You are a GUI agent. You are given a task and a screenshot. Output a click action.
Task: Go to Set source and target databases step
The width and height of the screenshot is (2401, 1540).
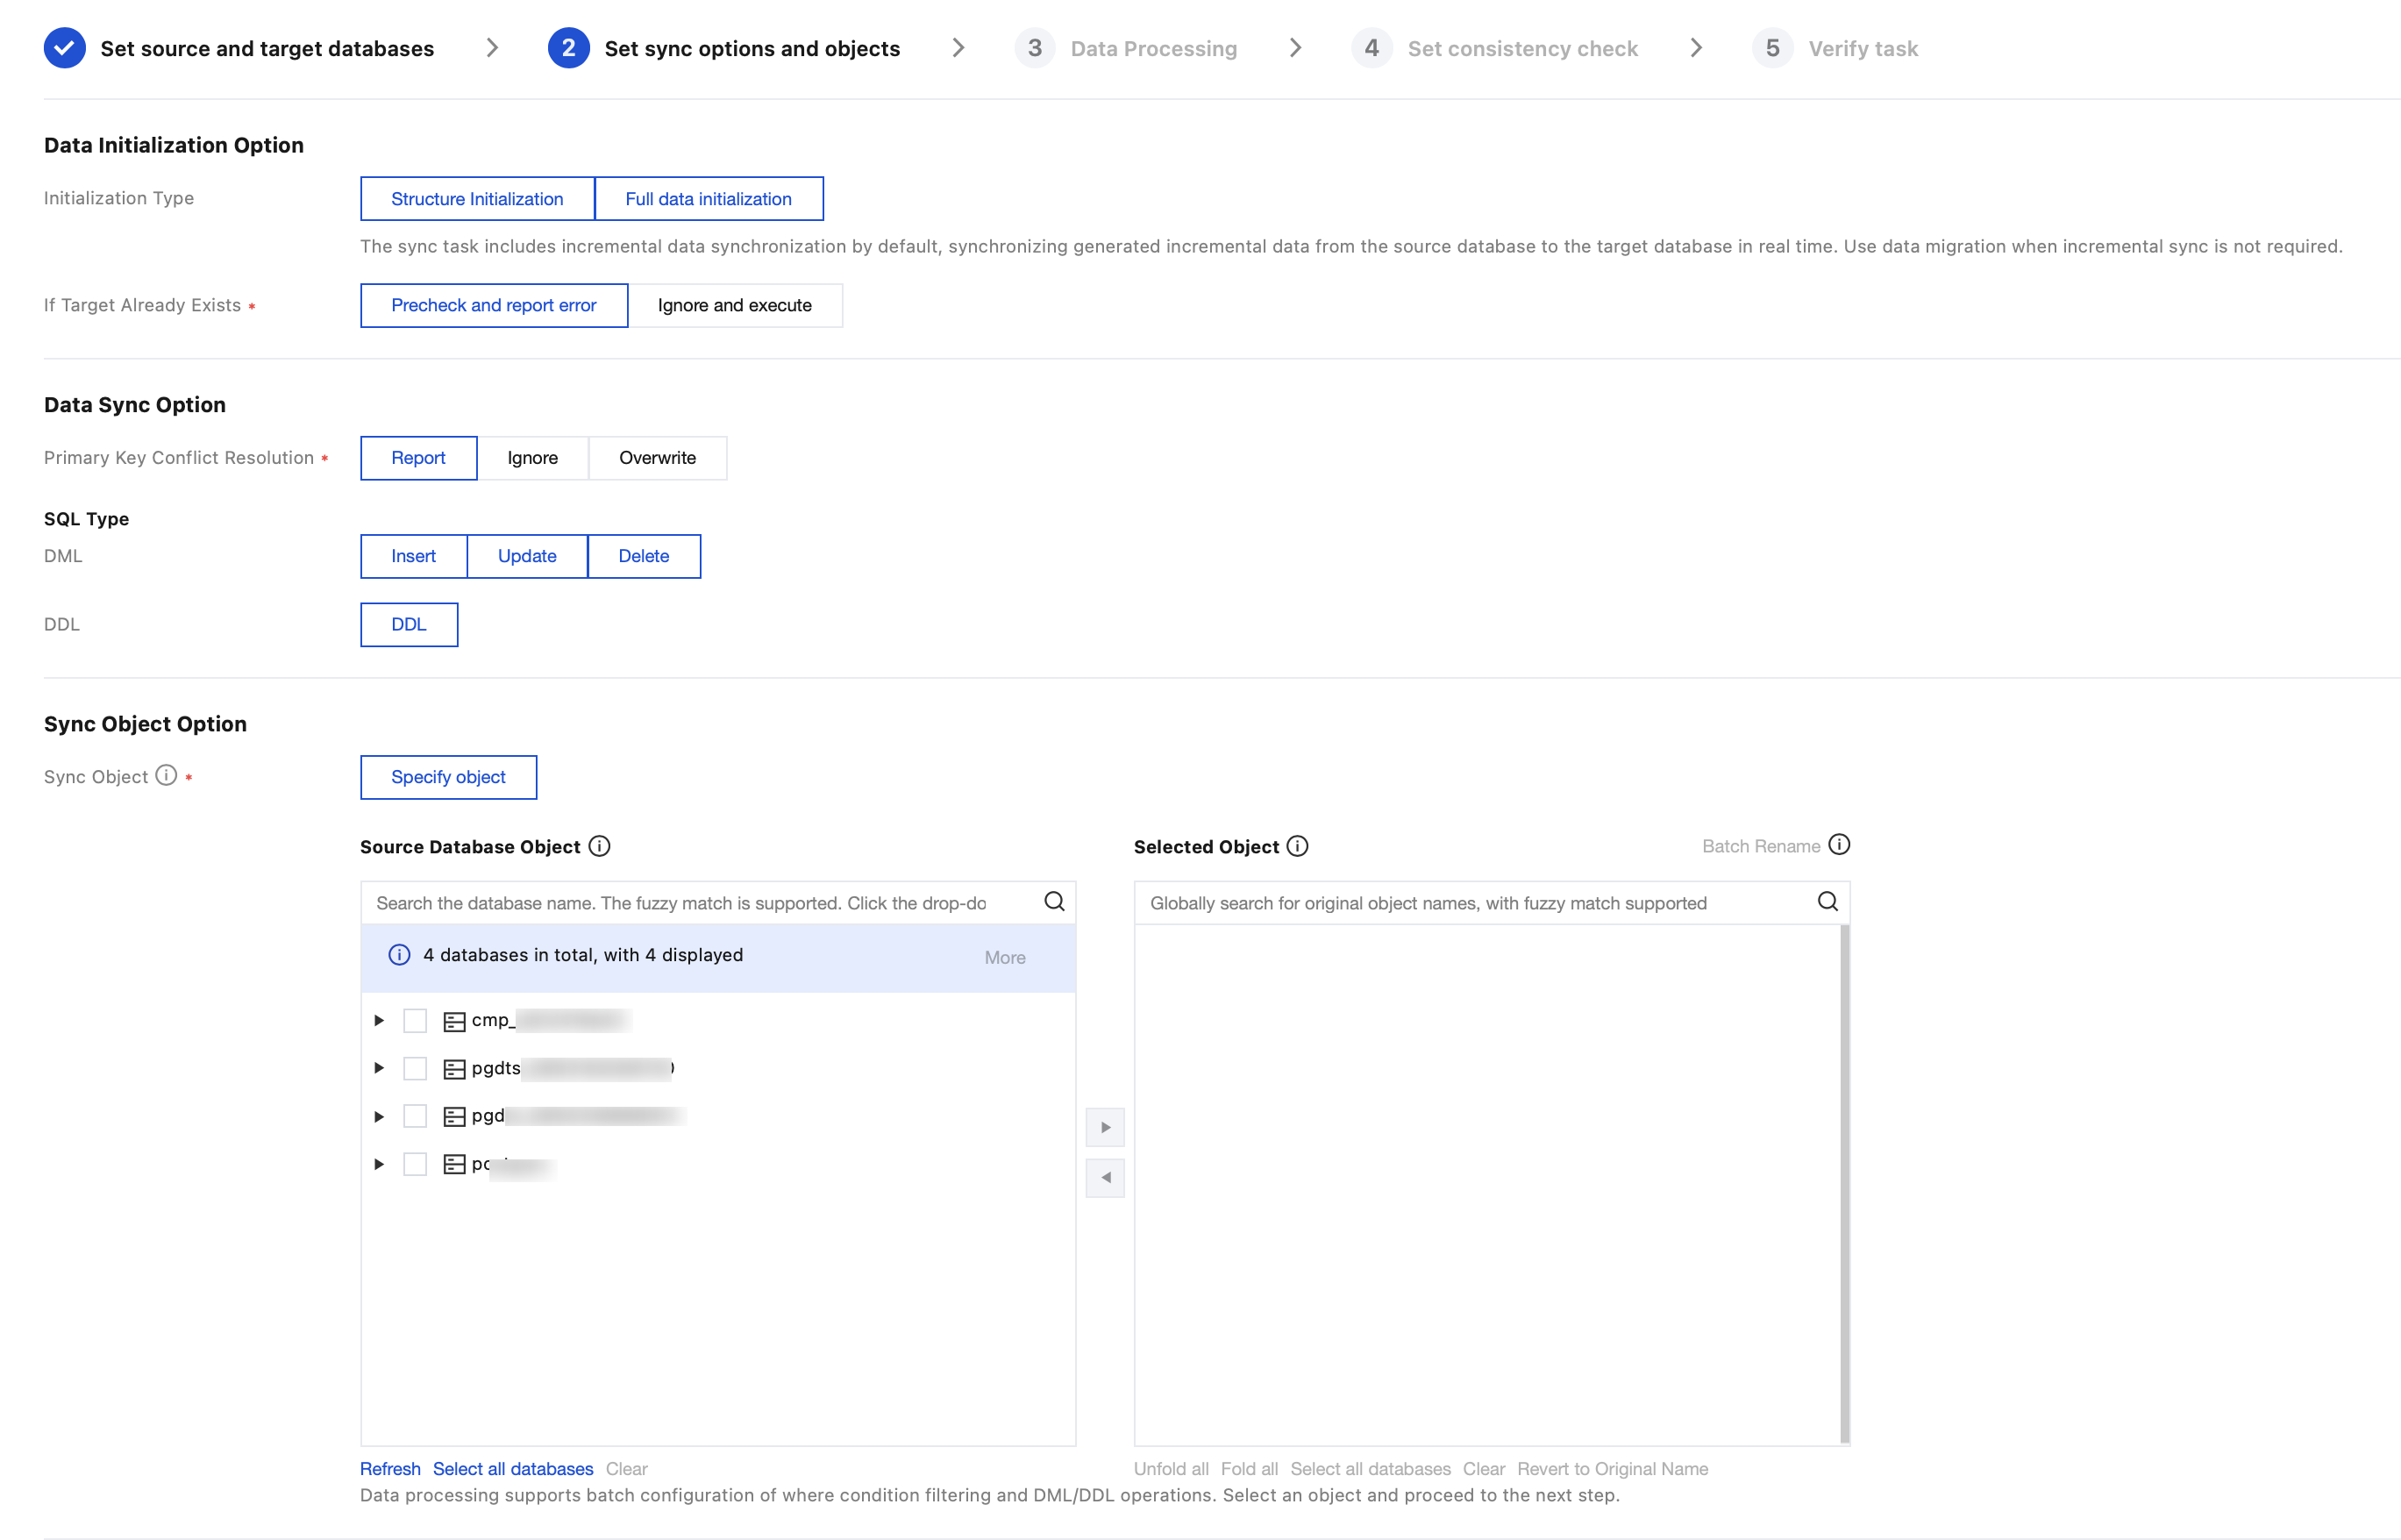click(266, 48)
